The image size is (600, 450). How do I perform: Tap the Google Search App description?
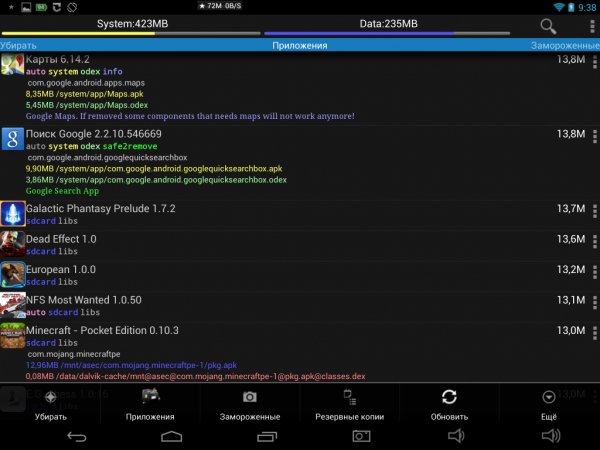tap(62, 191)
